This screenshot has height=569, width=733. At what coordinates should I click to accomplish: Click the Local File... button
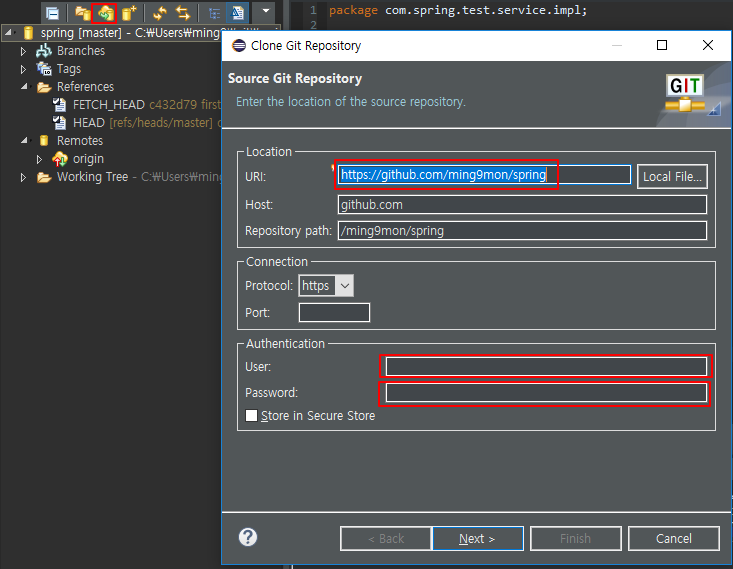click(x=672, y=176)
